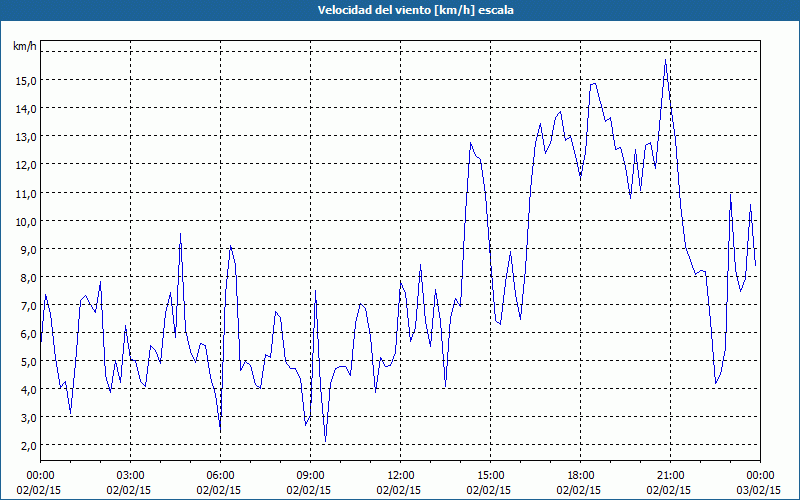Click the "03/02/15" date label
The image size is (800, 500).
pyautogui.click(x=759, y=490)
